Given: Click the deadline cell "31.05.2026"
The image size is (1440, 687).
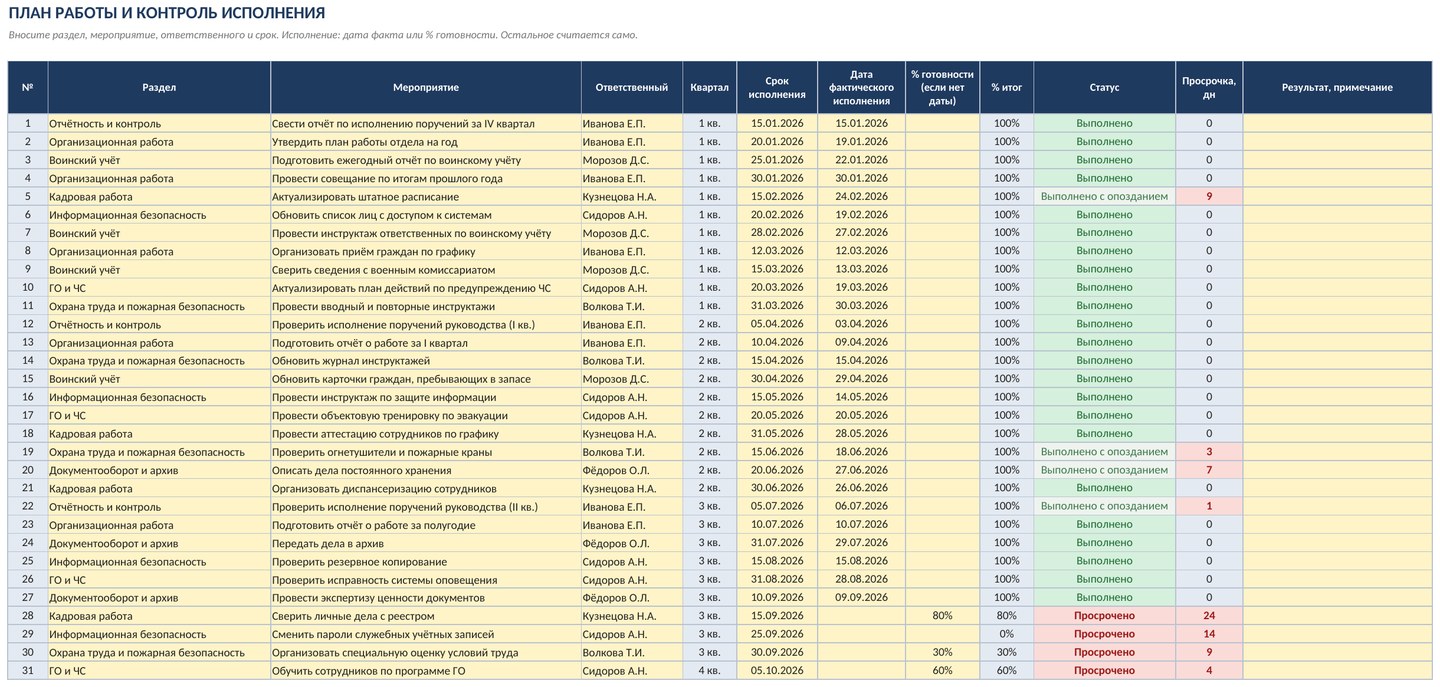Looking at the screenshot, I should (x=777, y=434).
